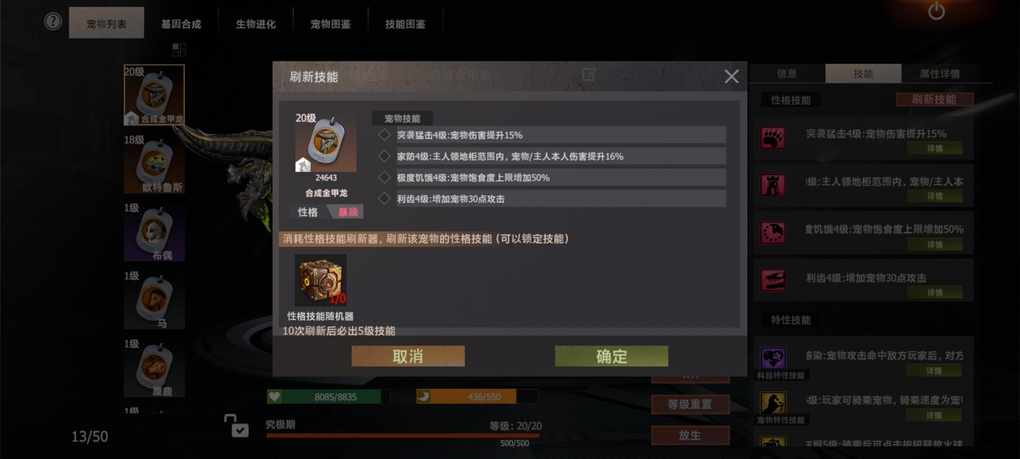Lock the 突袭猛击4级 skill diamond checkbox
Viewport: 1020px width, 459px height.
384,135
